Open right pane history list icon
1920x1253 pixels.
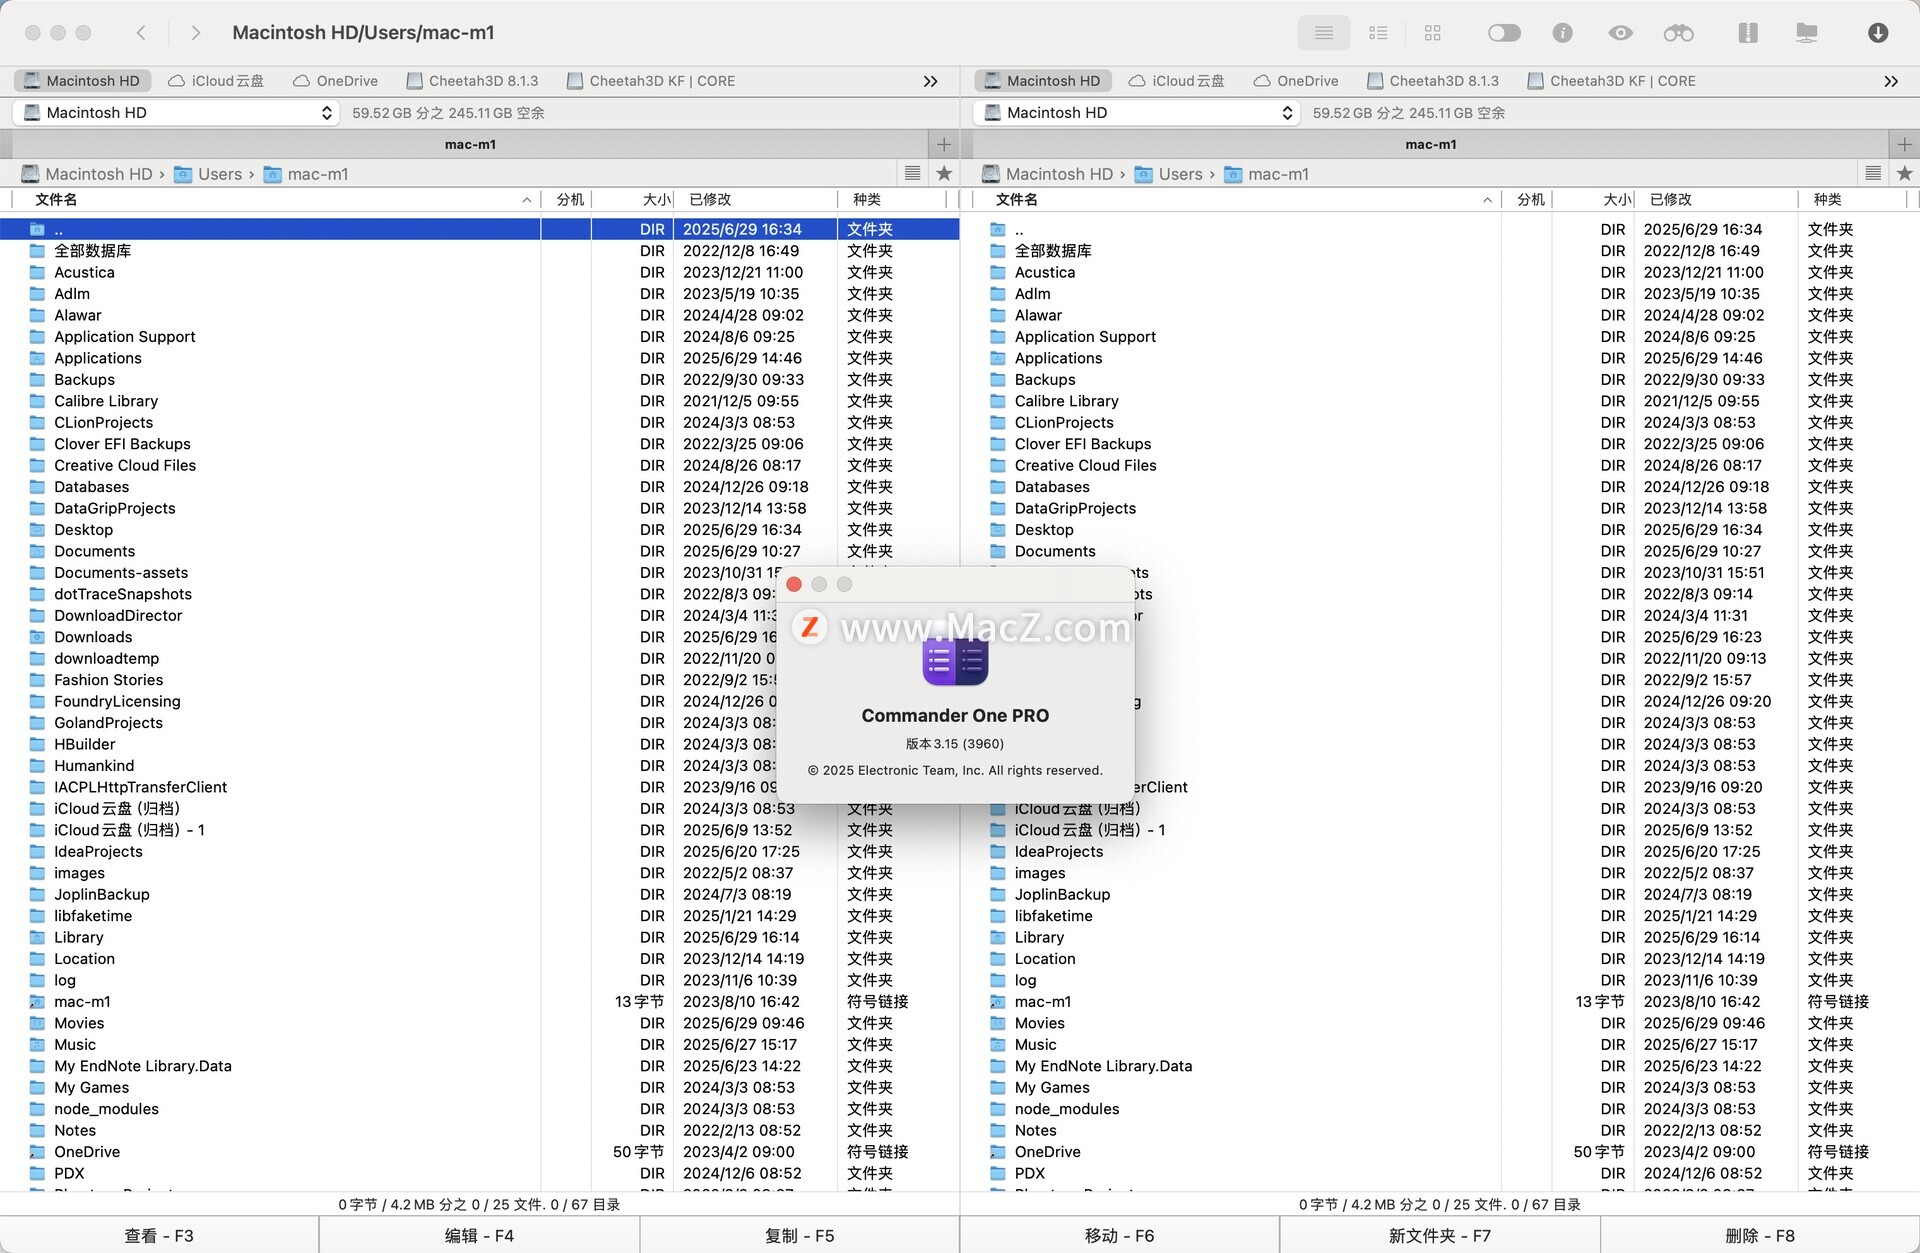click(1873, 173)
